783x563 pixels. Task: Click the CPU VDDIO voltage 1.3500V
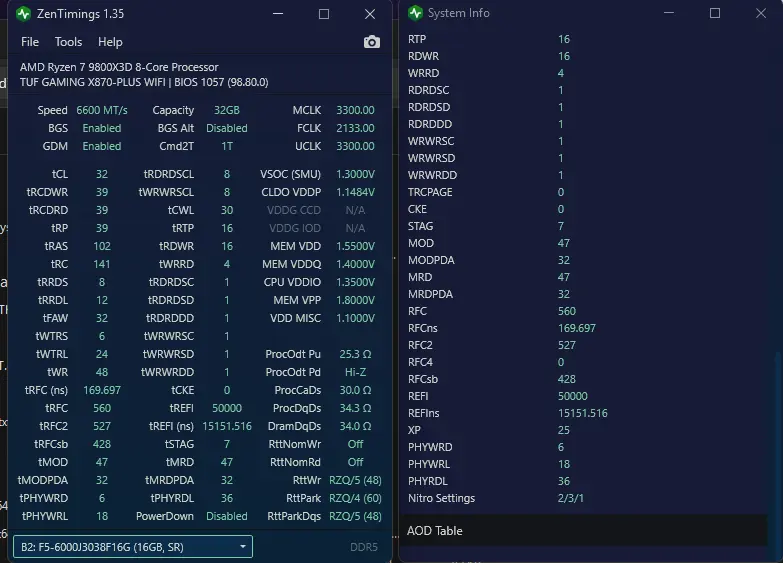[x=355, y=282]
